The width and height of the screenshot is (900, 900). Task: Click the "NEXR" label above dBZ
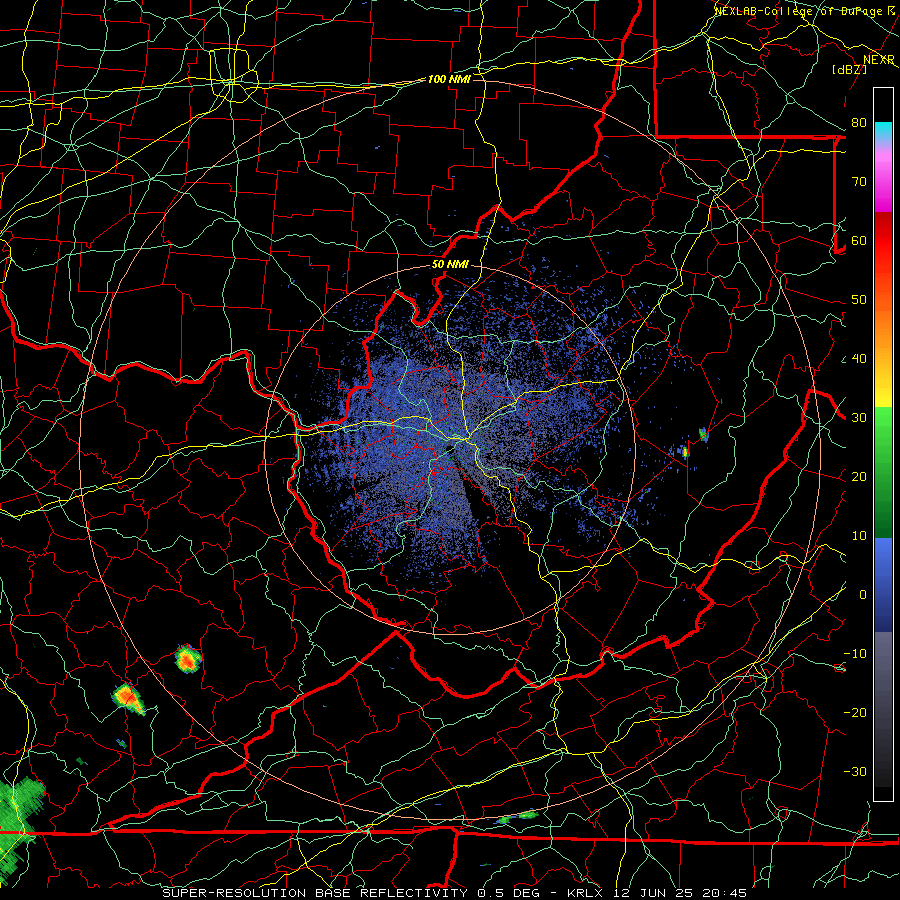879,60
